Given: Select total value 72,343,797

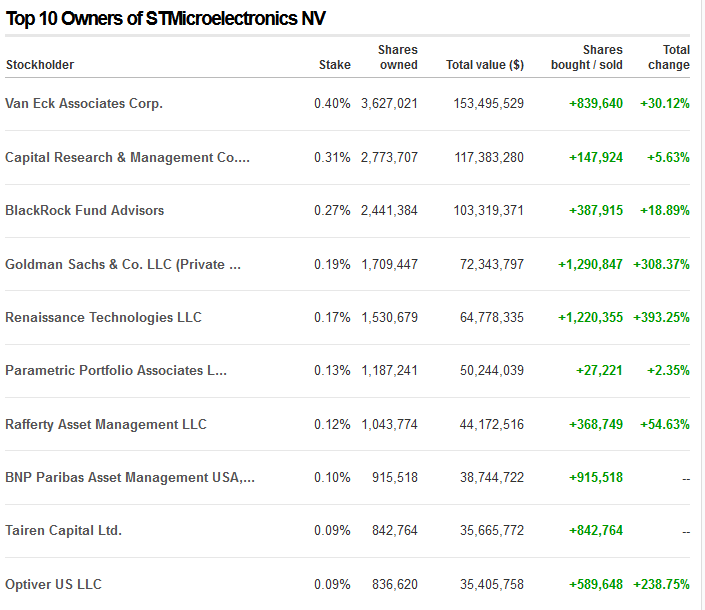Looking at the screenshot, I should pos(492,264).
